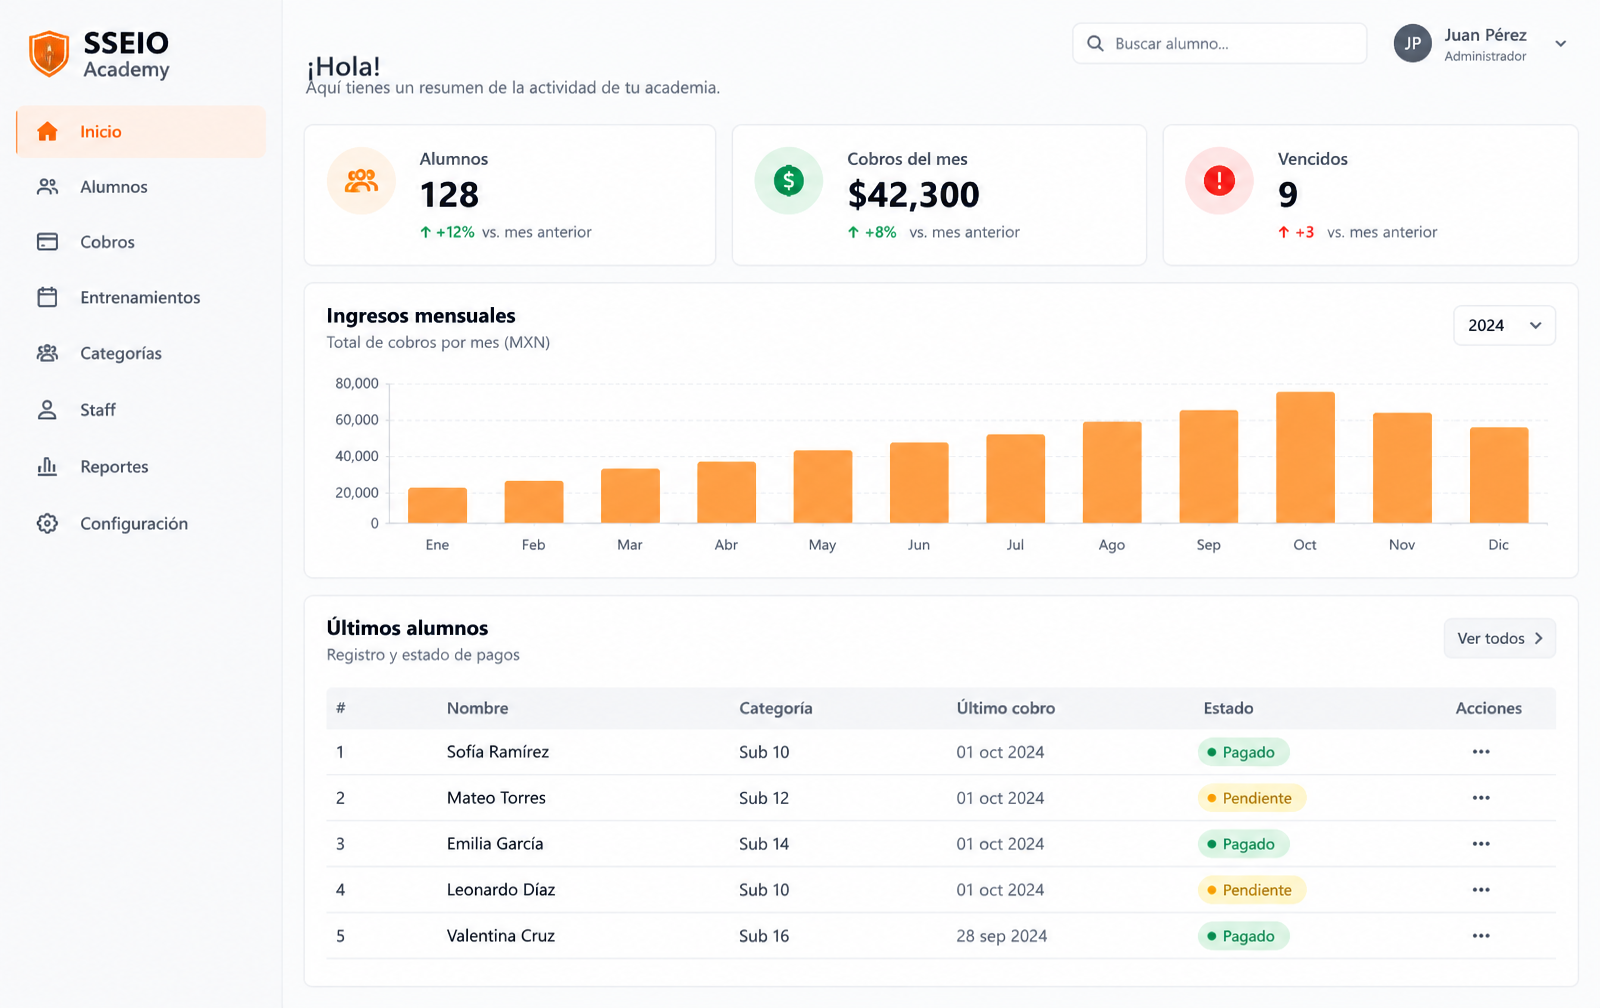Open actions menu for Leonardo Díaz
This screenshot has height=1008, width=1600.
click(1481, 890)
